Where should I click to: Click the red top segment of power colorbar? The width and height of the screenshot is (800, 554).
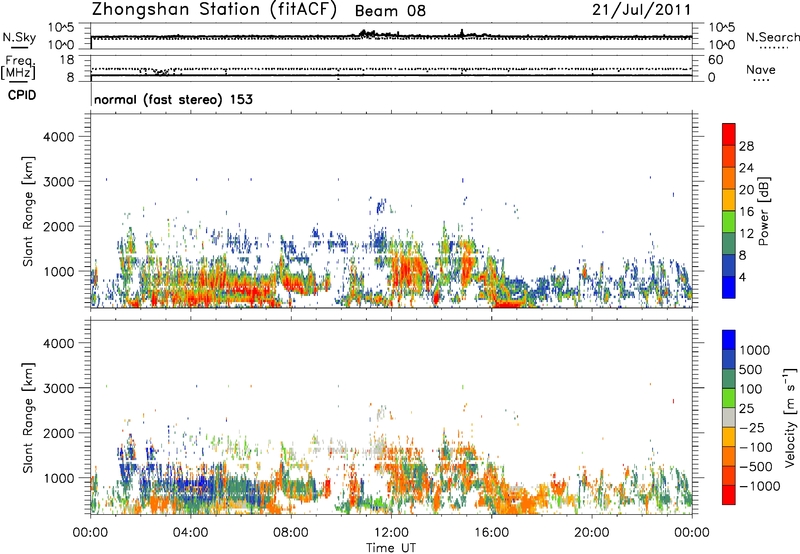[x=729, y=134]
